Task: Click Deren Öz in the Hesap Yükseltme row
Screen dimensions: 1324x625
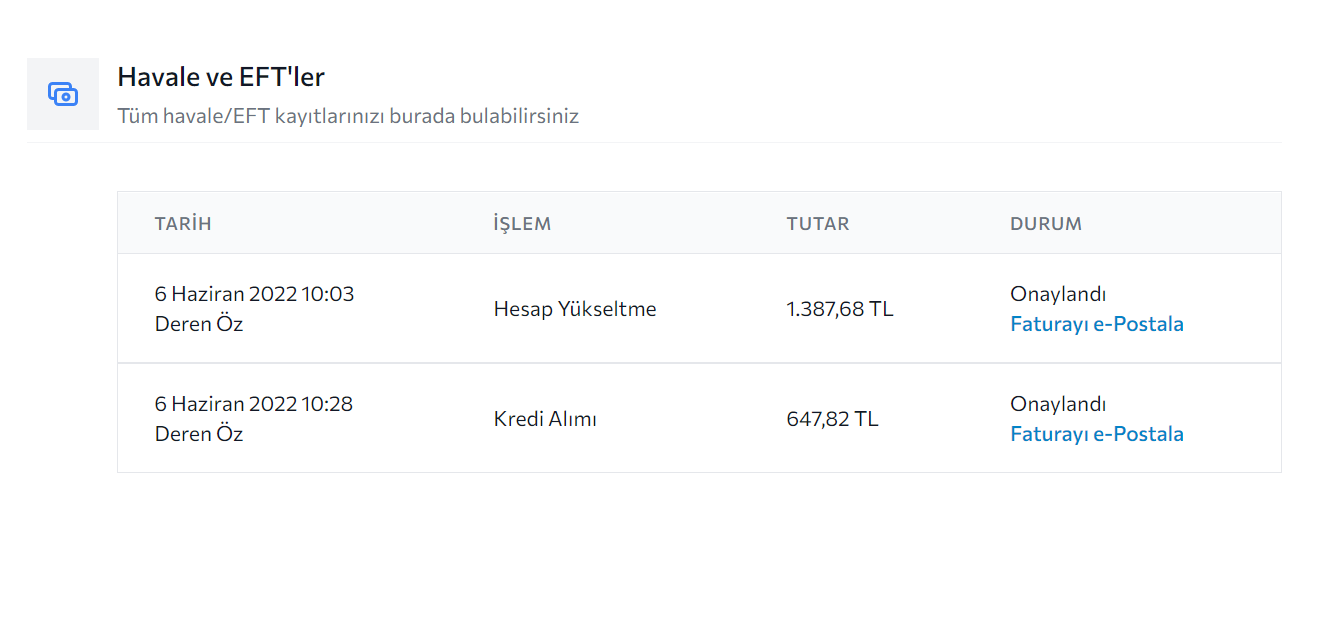Action: pos(199,324)
